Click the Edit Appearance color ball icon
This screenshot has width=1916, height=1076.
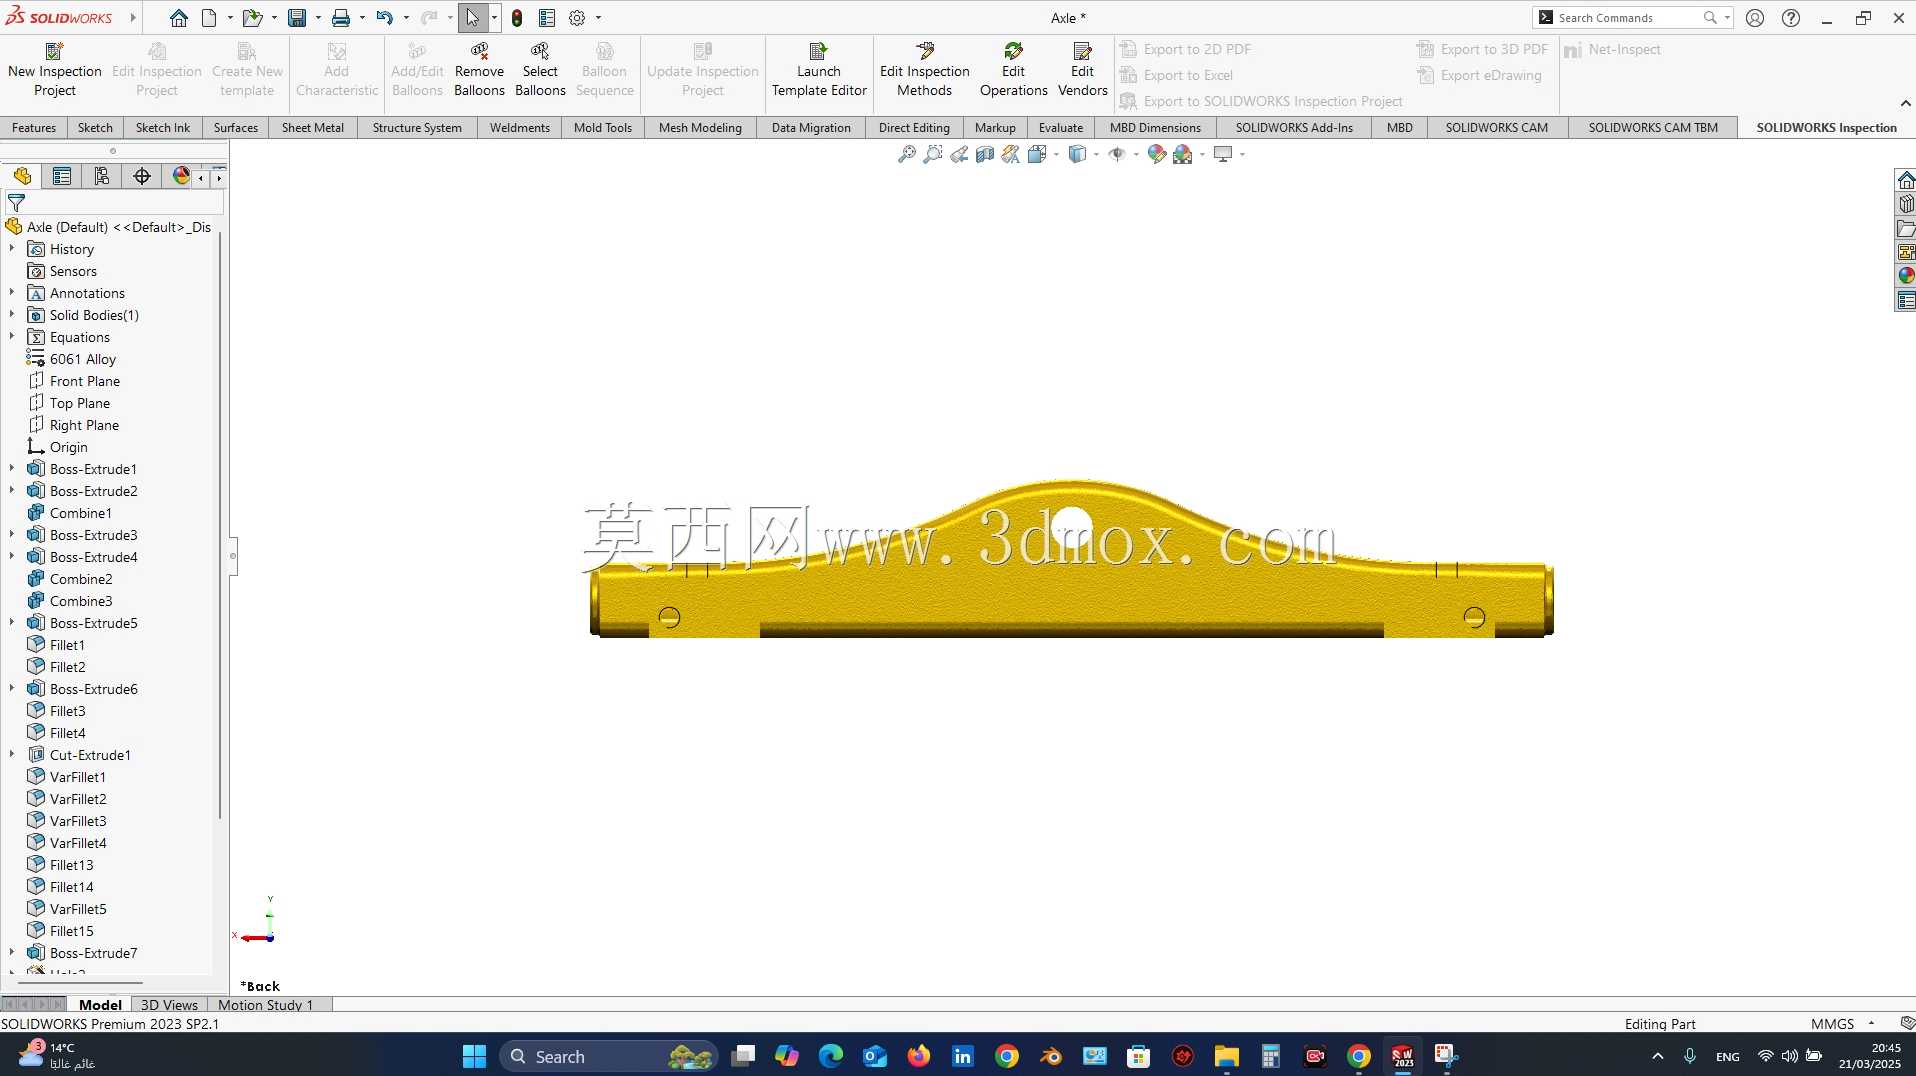coord(1157,154)
